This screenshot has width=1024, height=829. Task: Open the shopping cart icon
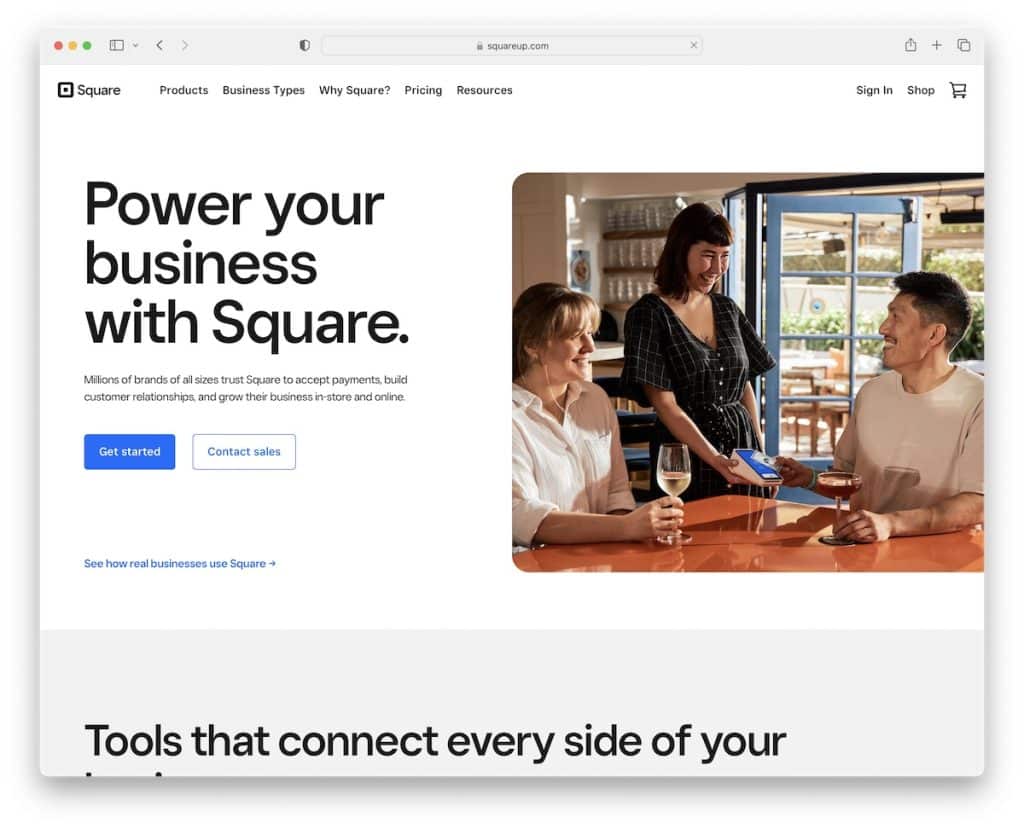(957, 90)
